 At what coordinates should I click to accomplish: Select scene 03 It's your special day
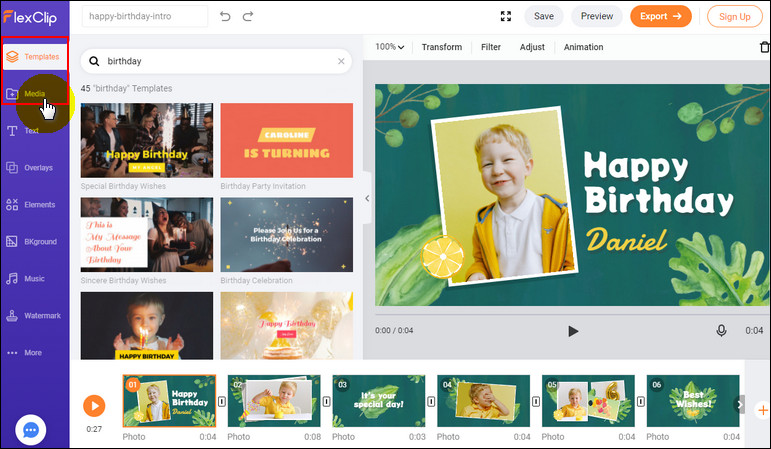(x=379, y=401)
